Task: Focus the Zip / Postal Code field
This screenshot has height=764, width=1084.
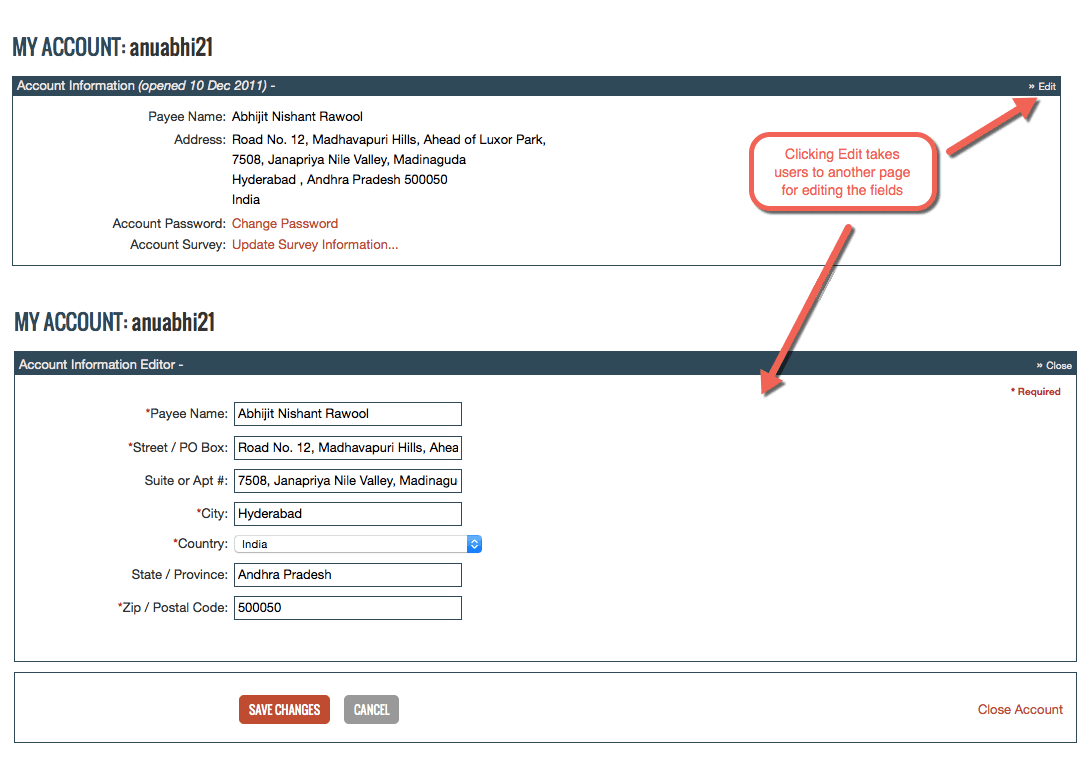Action: point(348,608)
